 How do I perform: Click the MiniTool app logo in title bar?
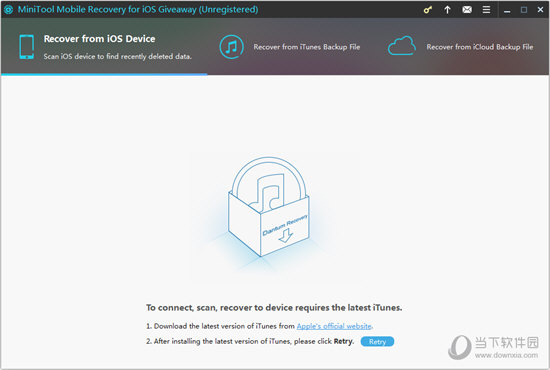8,10
